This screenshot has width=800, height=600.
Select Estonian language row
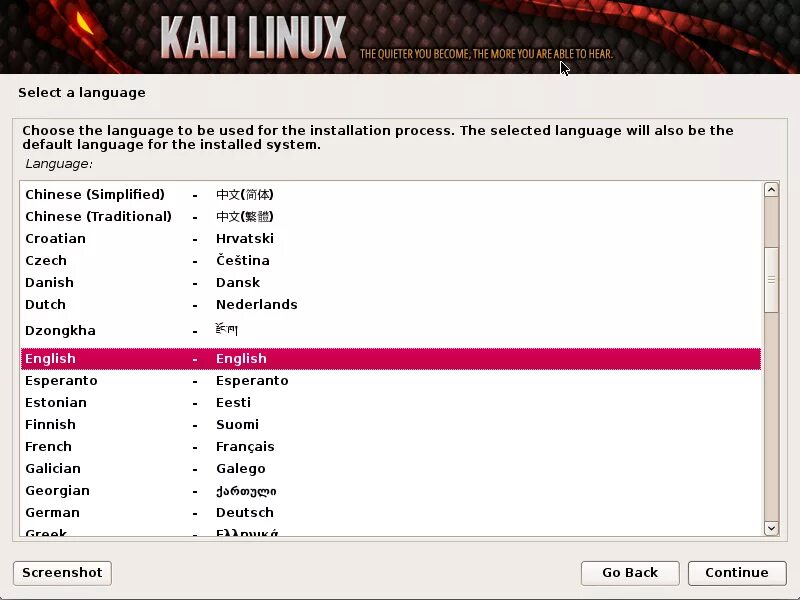pyautogui.click(x=391, y=403)
